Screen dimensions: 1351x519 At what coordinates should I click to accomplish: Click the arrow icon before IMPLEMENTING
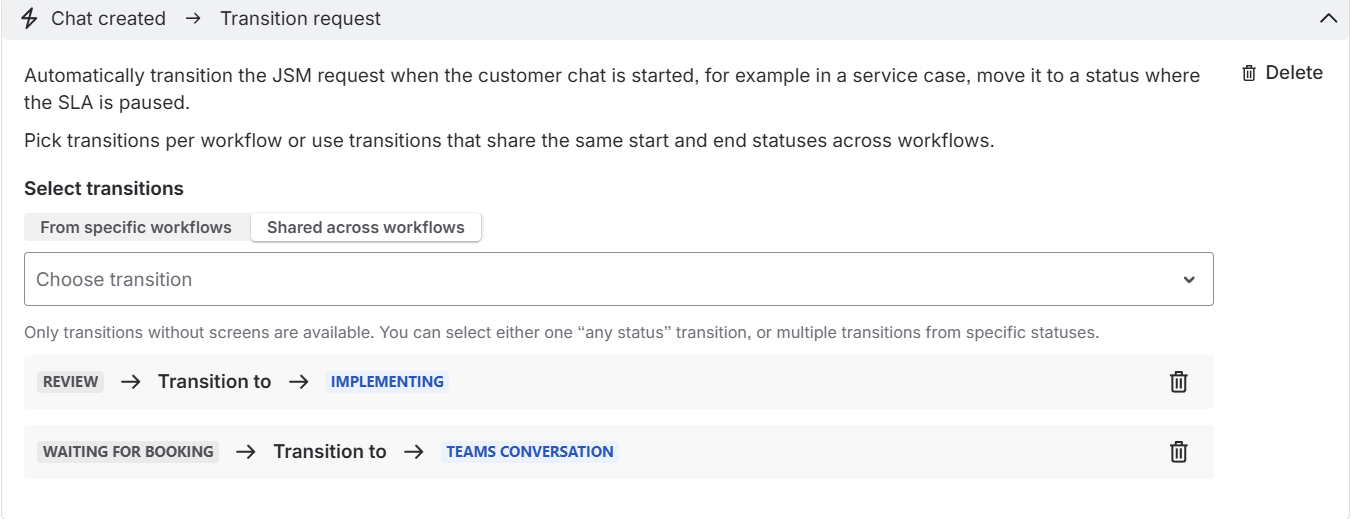[x=298, y=382]
